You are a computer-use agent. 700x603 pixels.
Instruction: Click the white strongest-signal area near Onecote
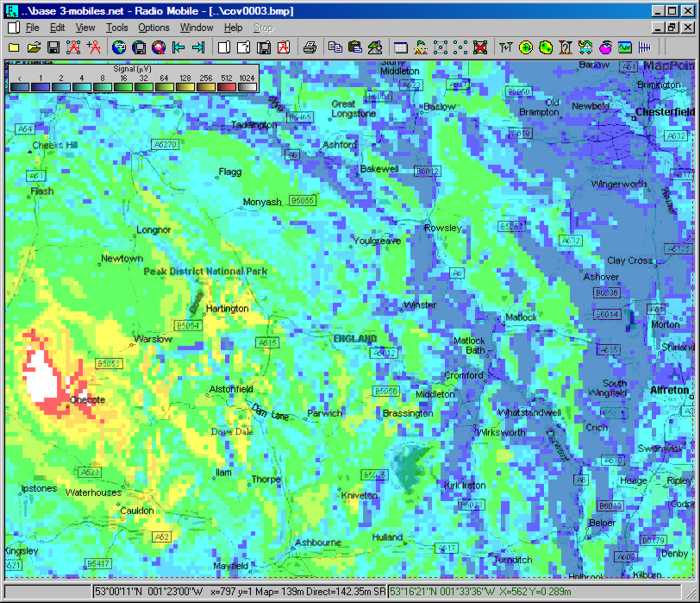43,379
